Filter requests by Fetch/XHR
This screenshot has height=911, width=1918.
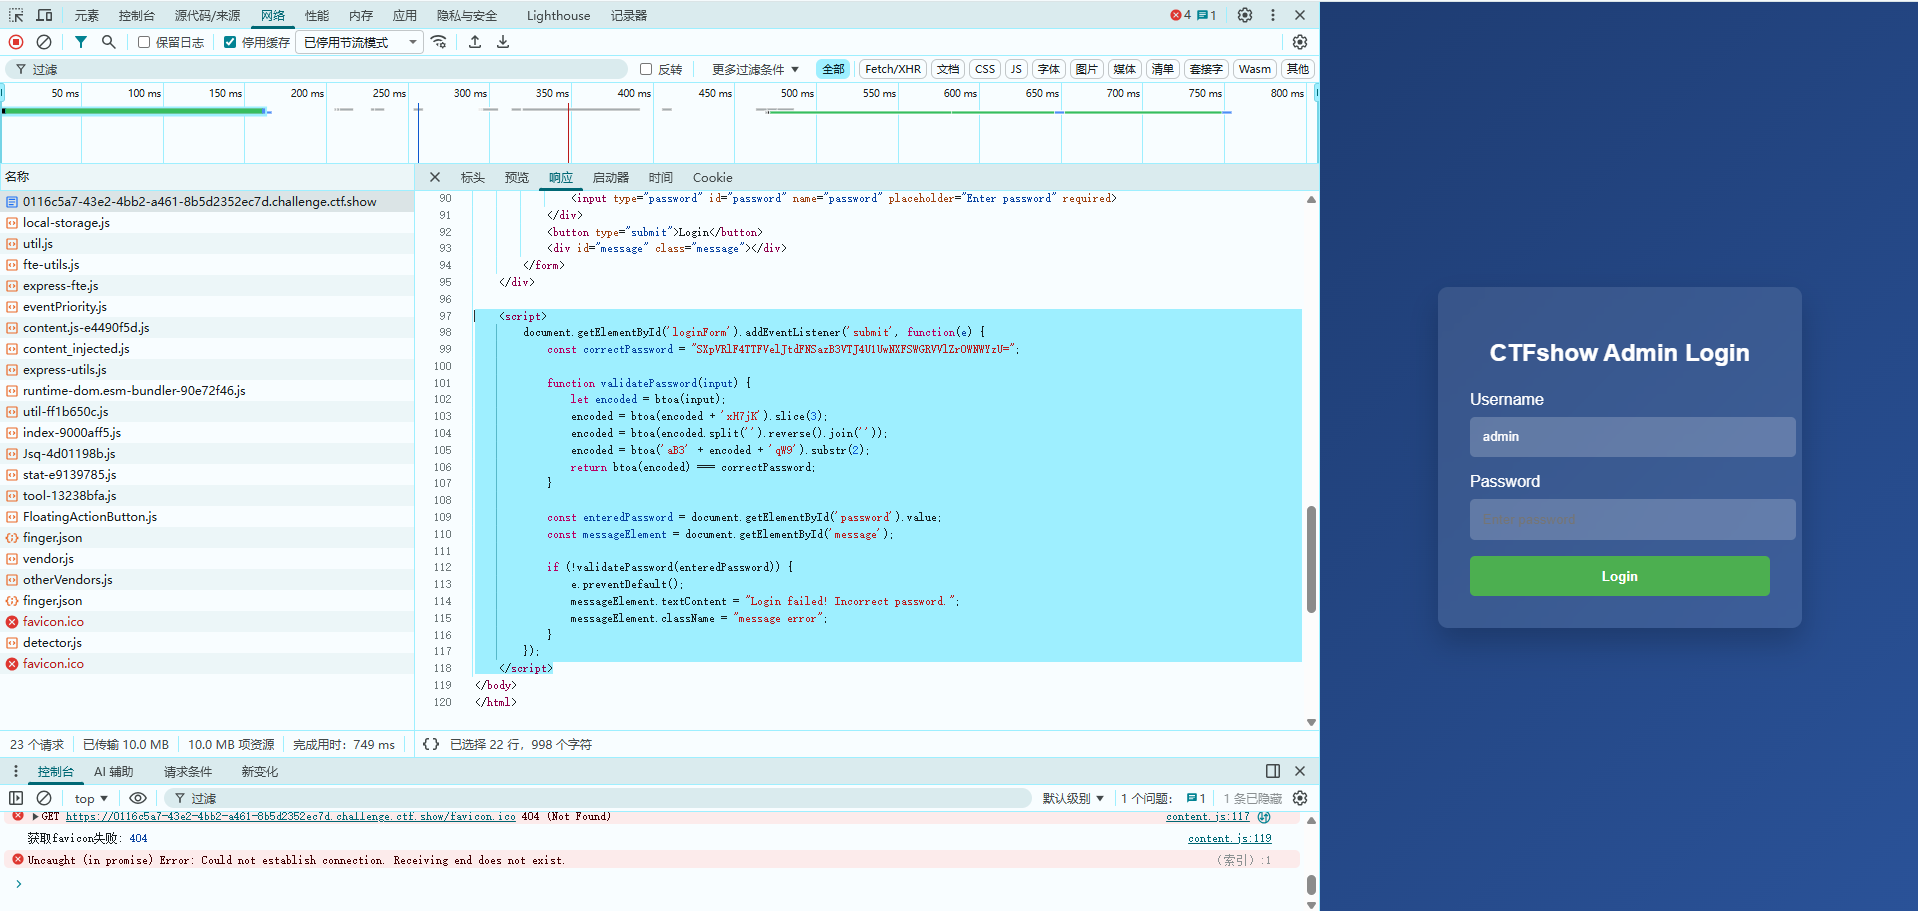coord(893,69)
